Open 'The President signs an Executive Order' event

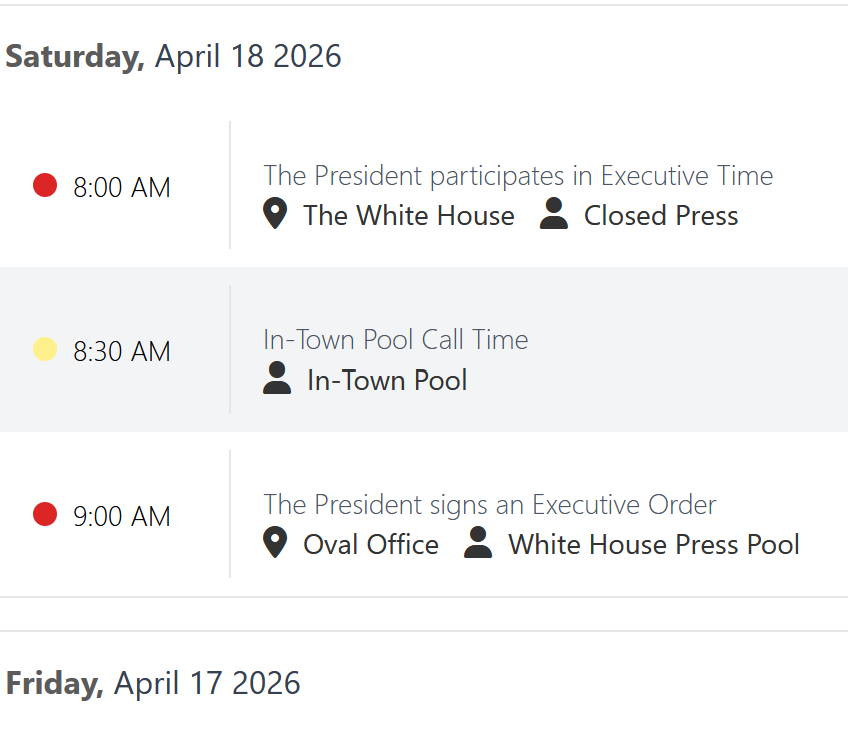[x=490, y=504]
